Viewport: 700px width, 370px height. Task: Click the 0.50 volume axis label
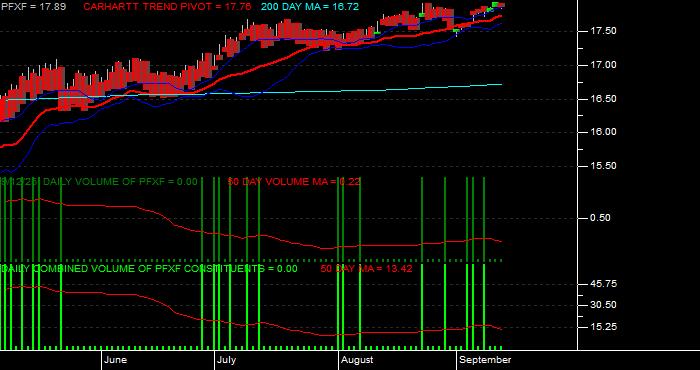click(x=600, y=218)
